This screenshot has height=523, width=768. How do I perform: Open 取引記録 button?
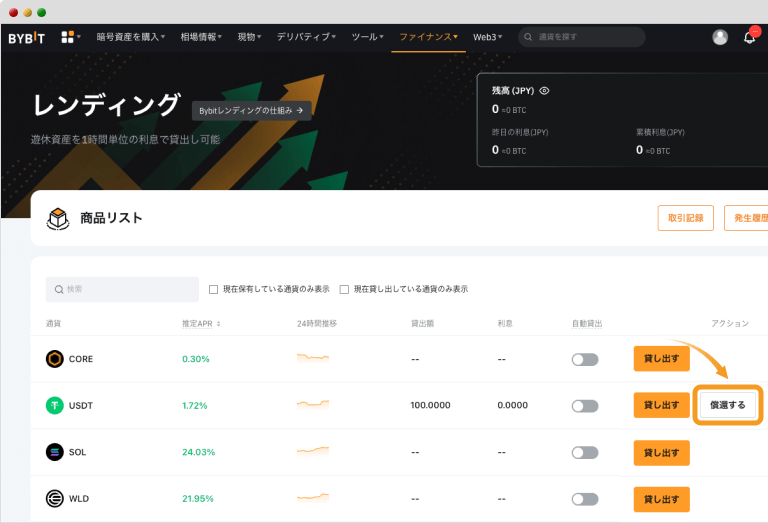point(685,218)
